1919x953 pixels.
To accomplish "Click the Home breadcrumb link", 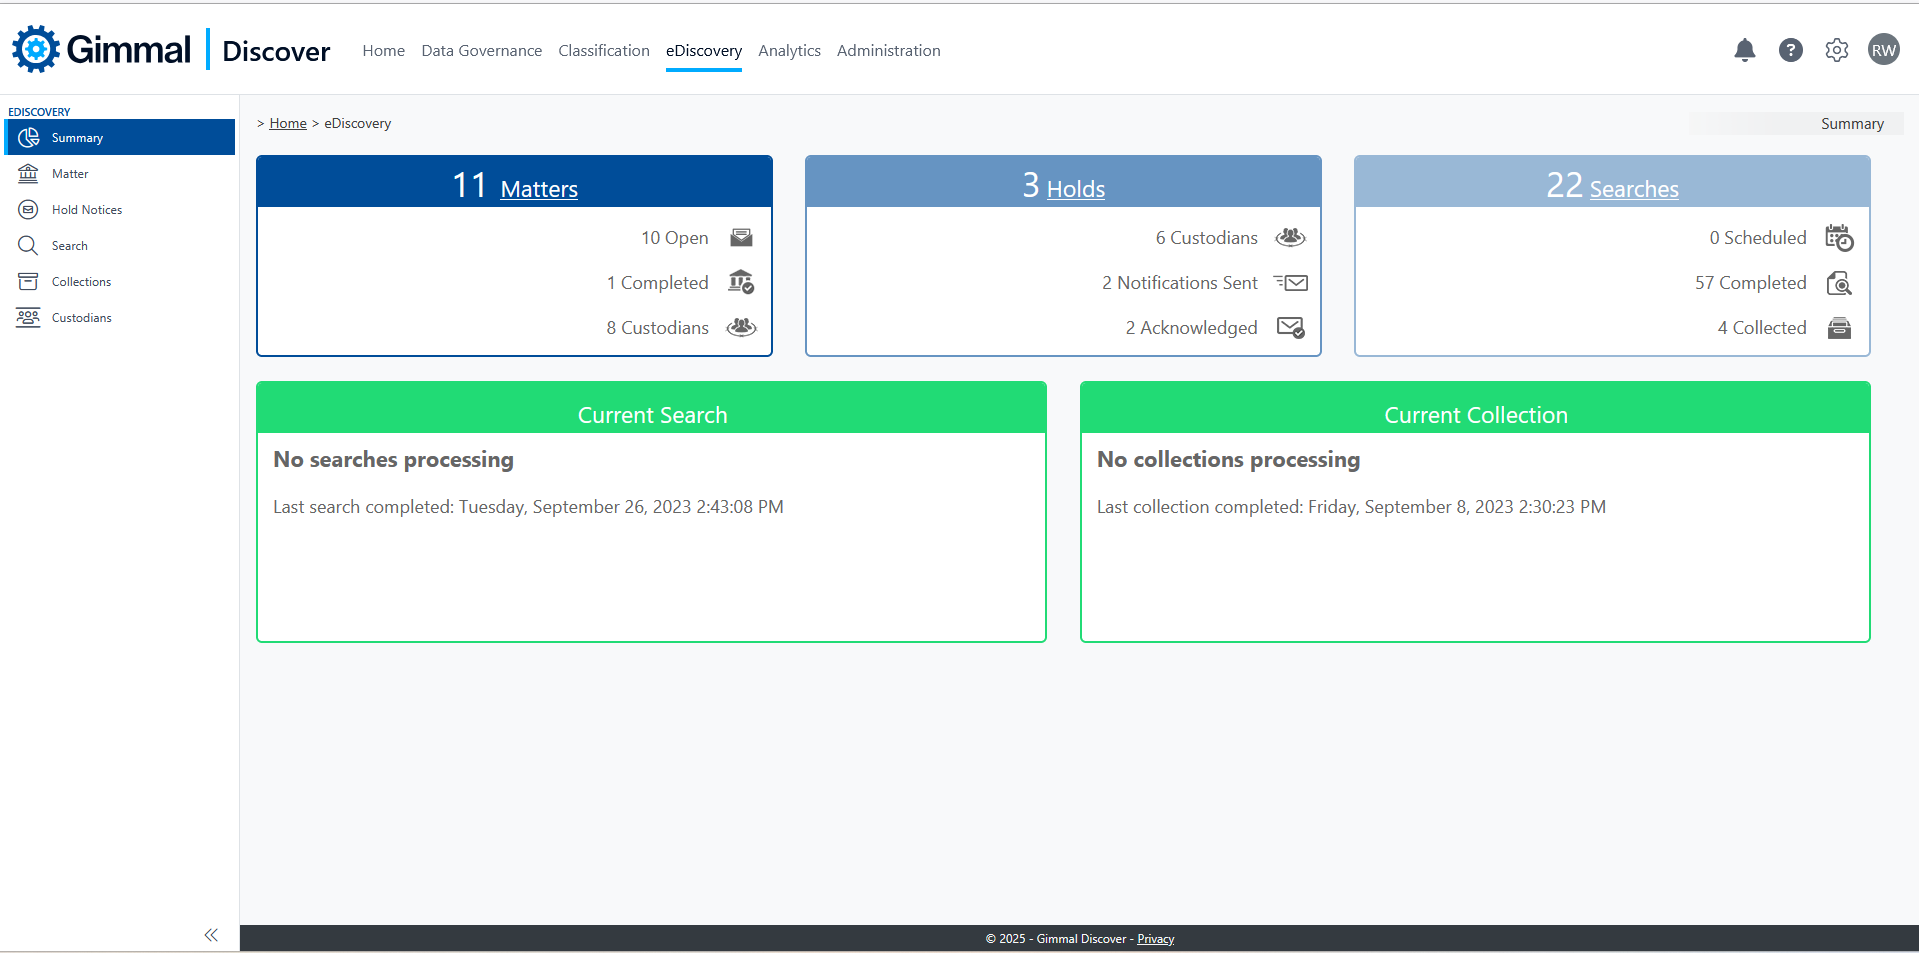I will (288, 124).
